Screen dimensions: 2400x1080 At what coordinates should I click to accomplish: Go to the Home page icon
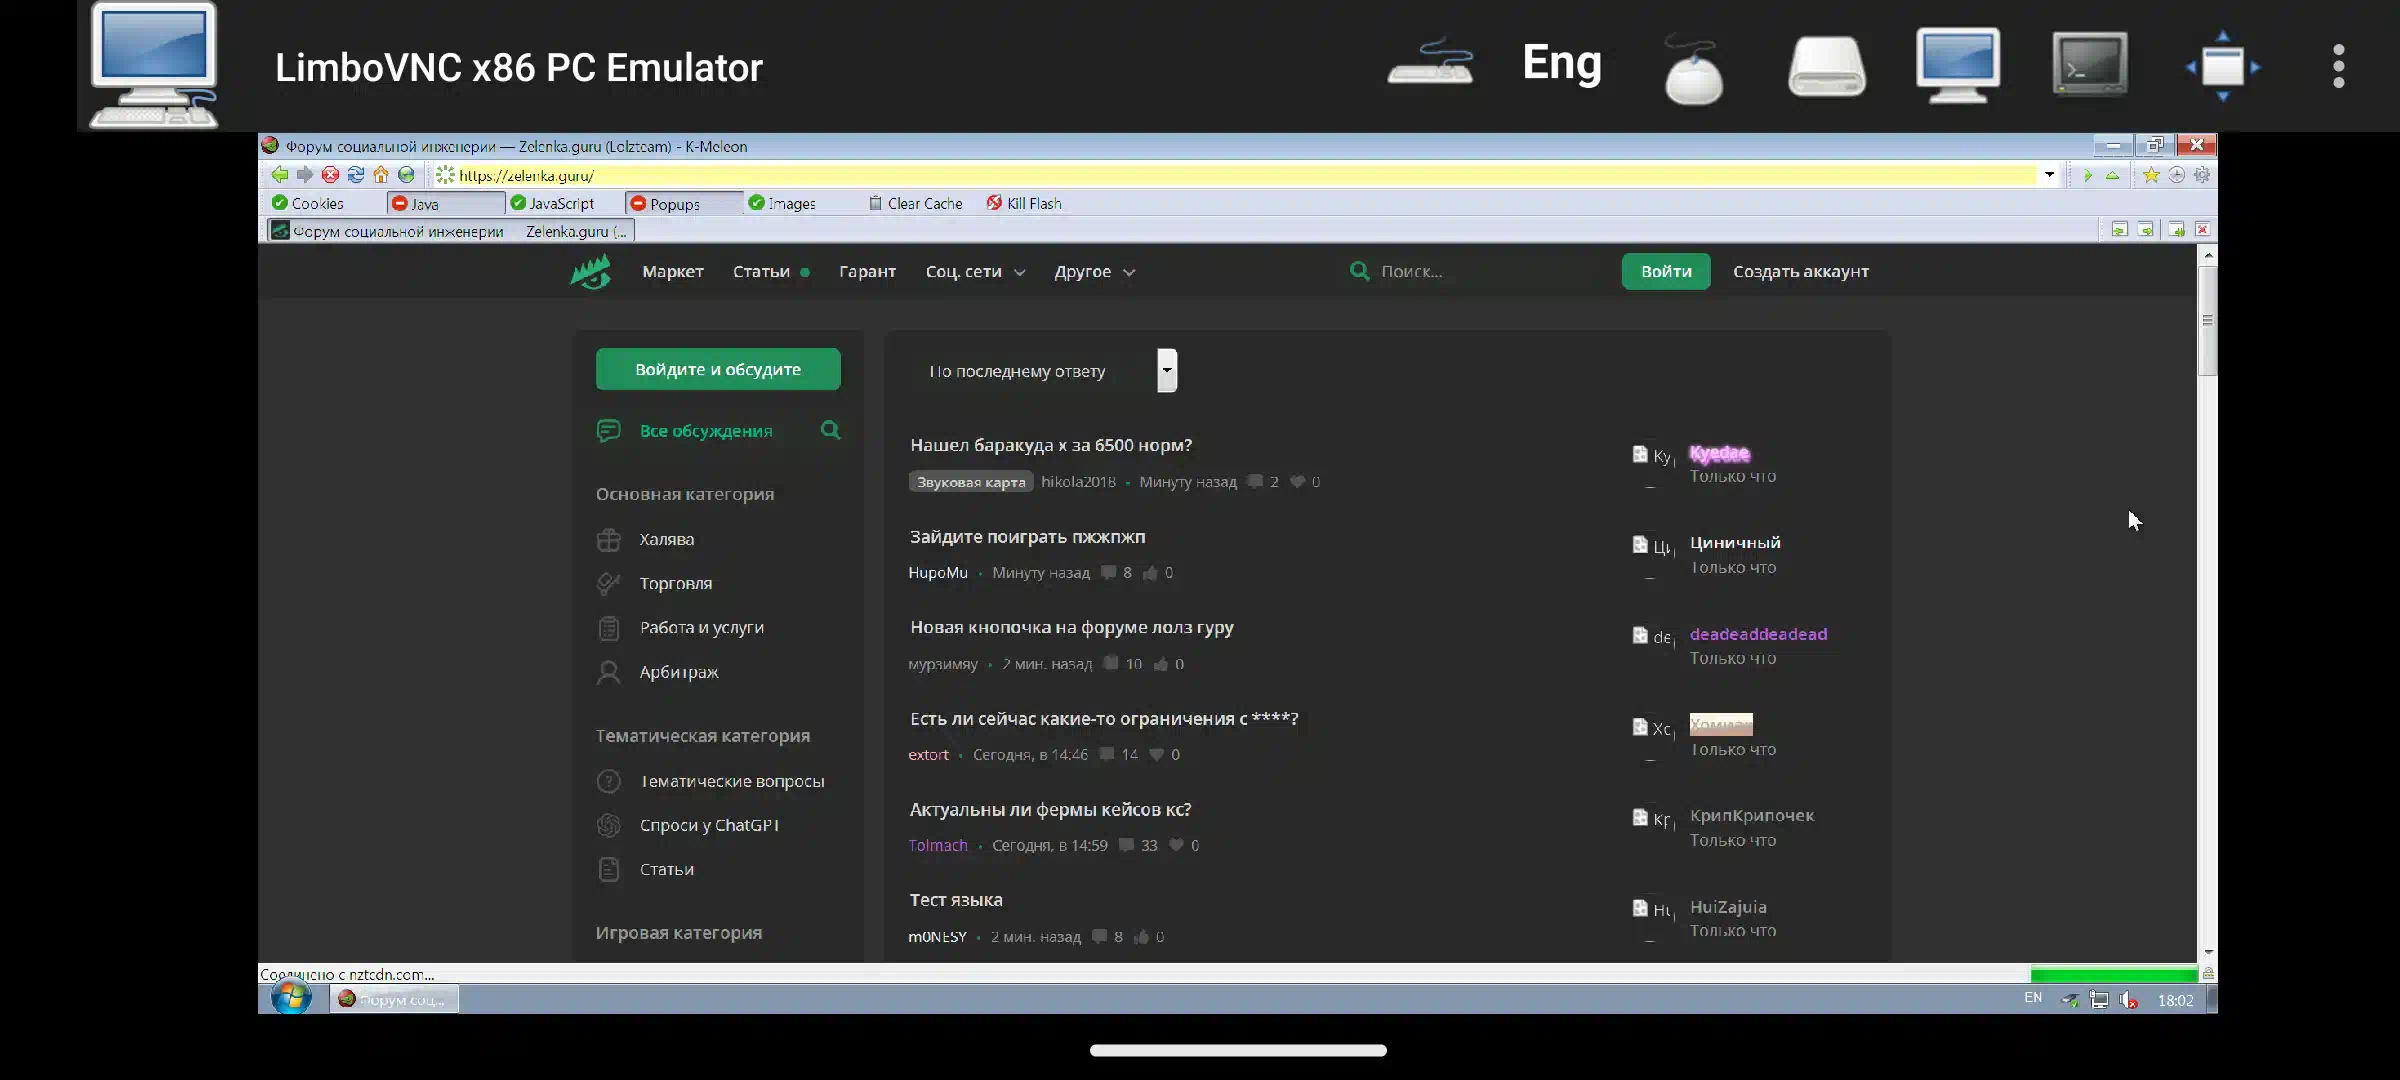381,175
